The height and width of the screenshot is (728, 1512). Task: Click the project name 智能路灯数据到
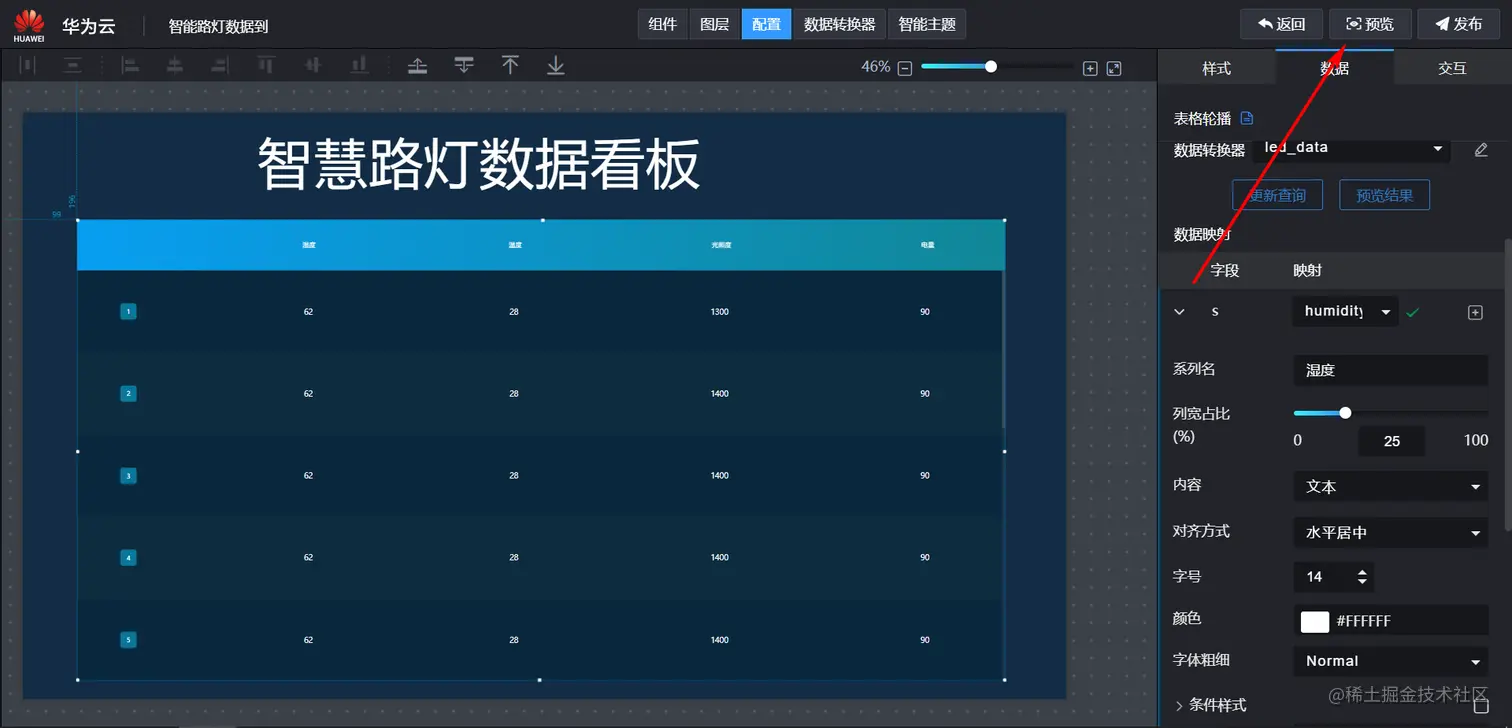pos(218,26)
